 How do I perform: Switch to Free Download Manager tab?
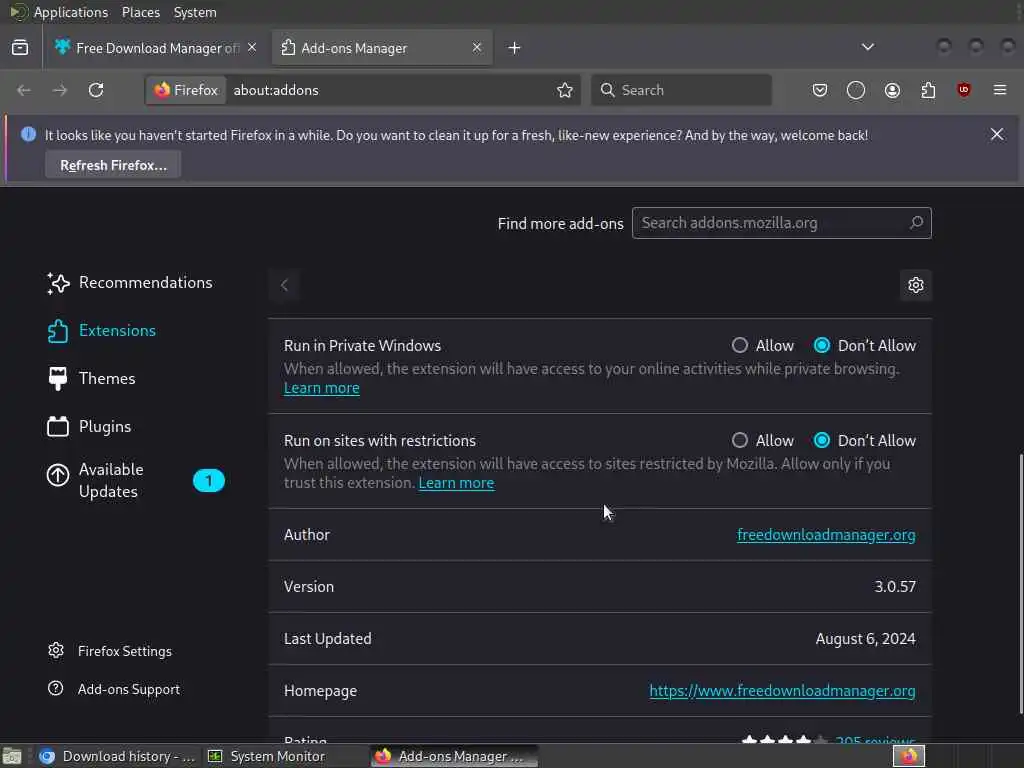pyautogui.click(x=156, y=48)
